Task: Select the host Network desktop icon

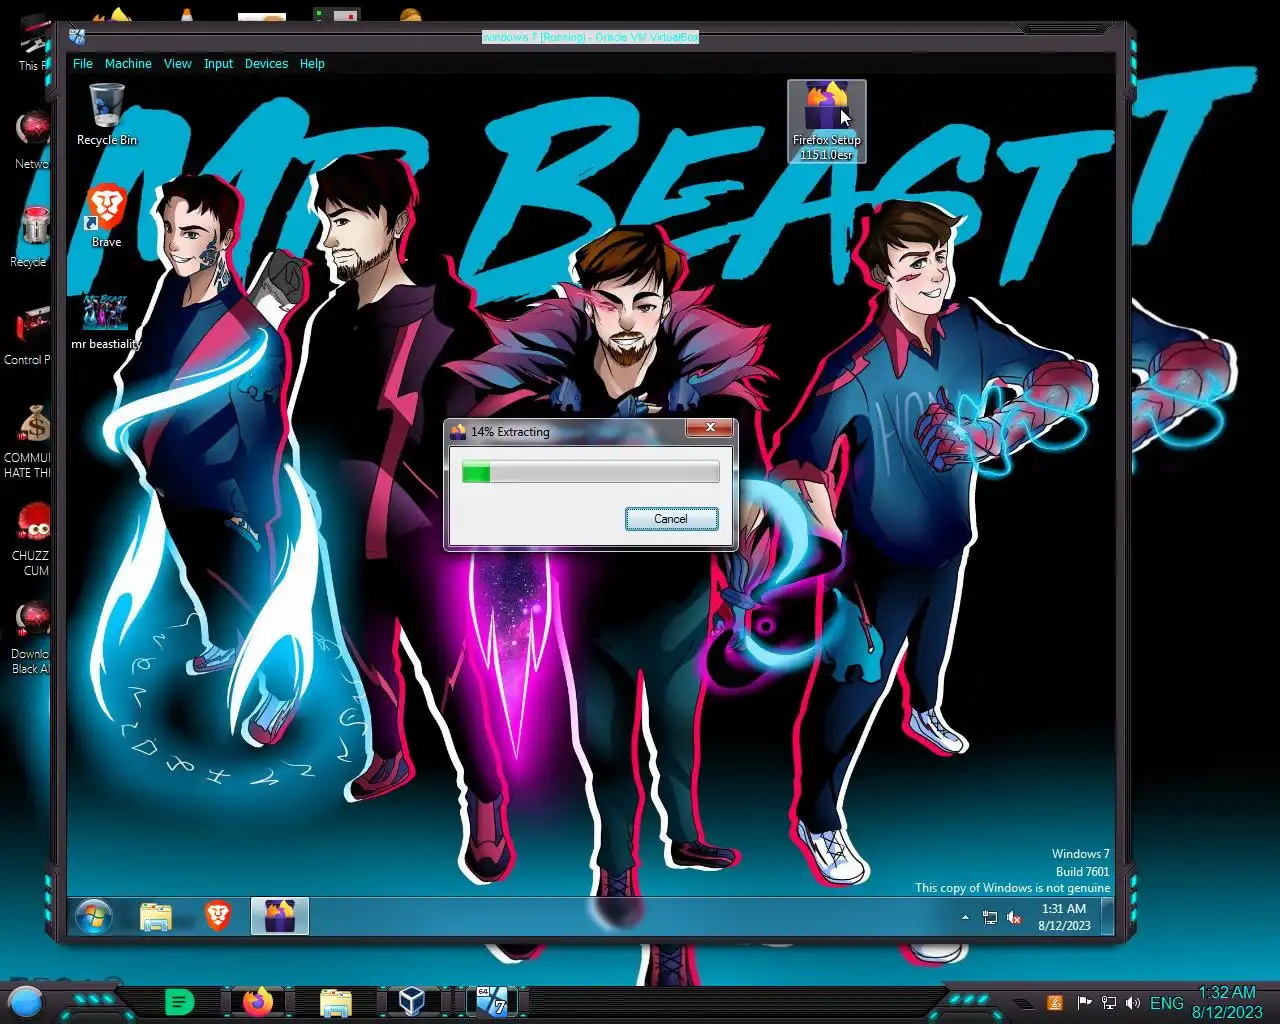Action: tap(30, 140)
